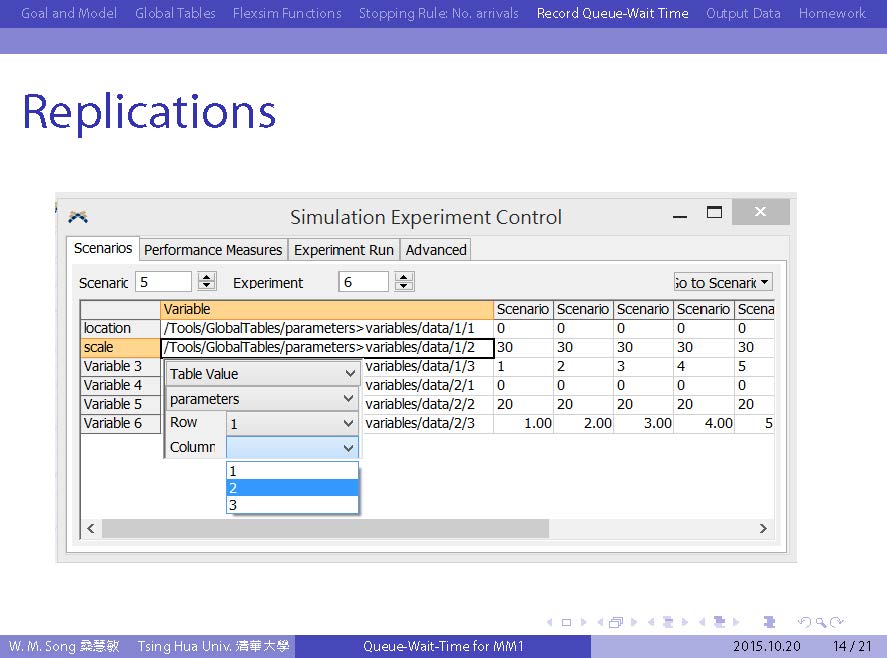Click the FlexSim logo icon in dialog title bar
Viewport: 887px width, 658px height.
[78, 216]
